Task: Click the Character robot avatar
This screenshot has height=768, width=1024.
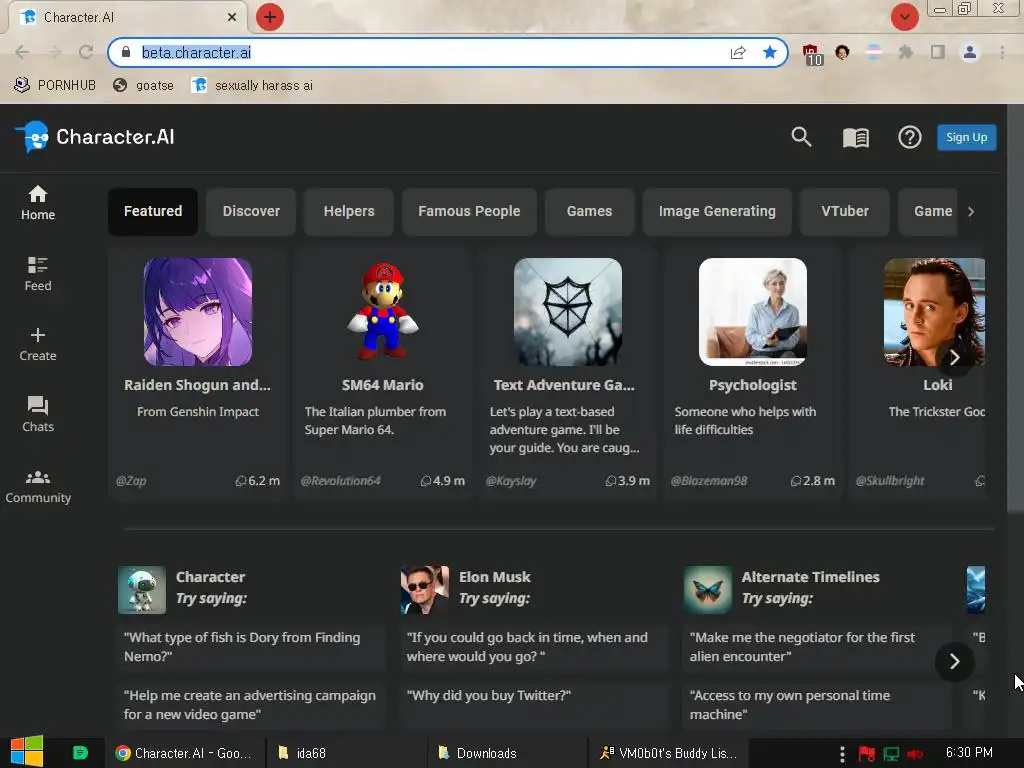Action: coord(142,590)
